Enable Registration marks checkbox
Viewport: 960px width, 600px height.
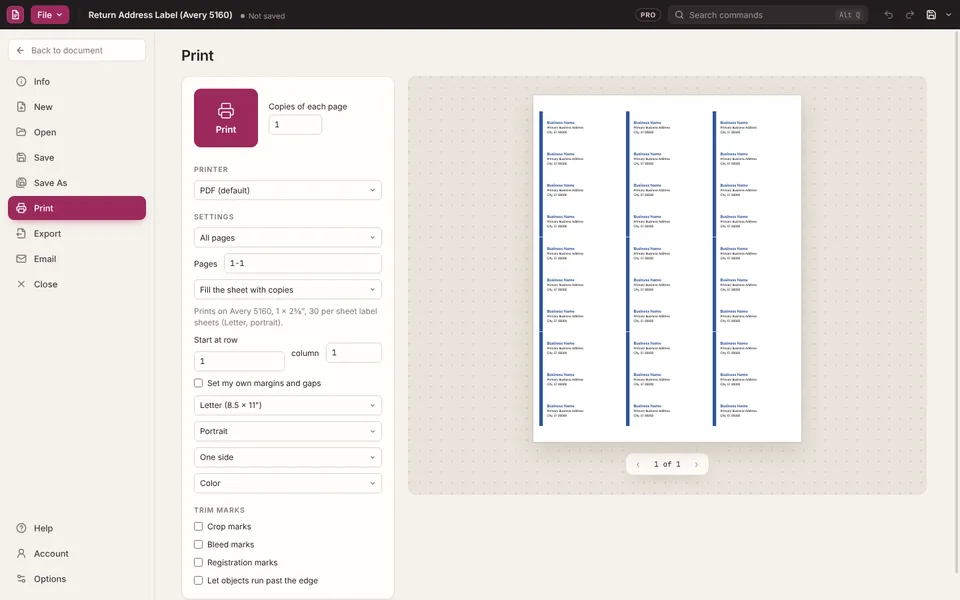[198, 563]
